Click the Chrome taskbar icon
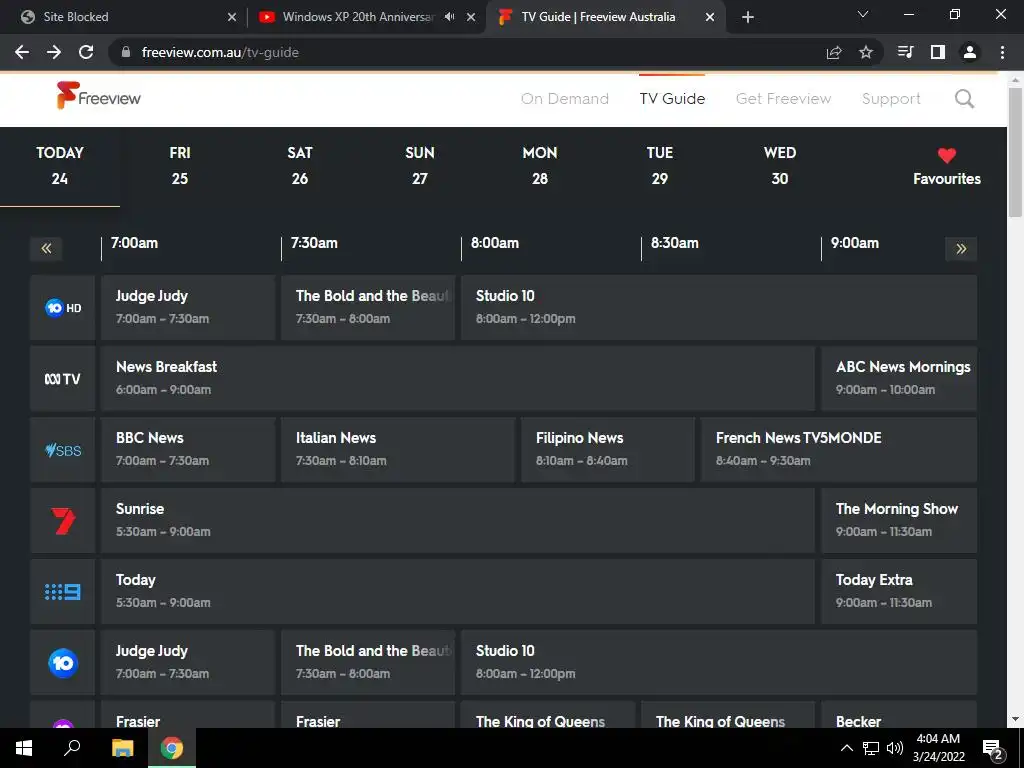The image size is (1024, 768). (172, 748)
